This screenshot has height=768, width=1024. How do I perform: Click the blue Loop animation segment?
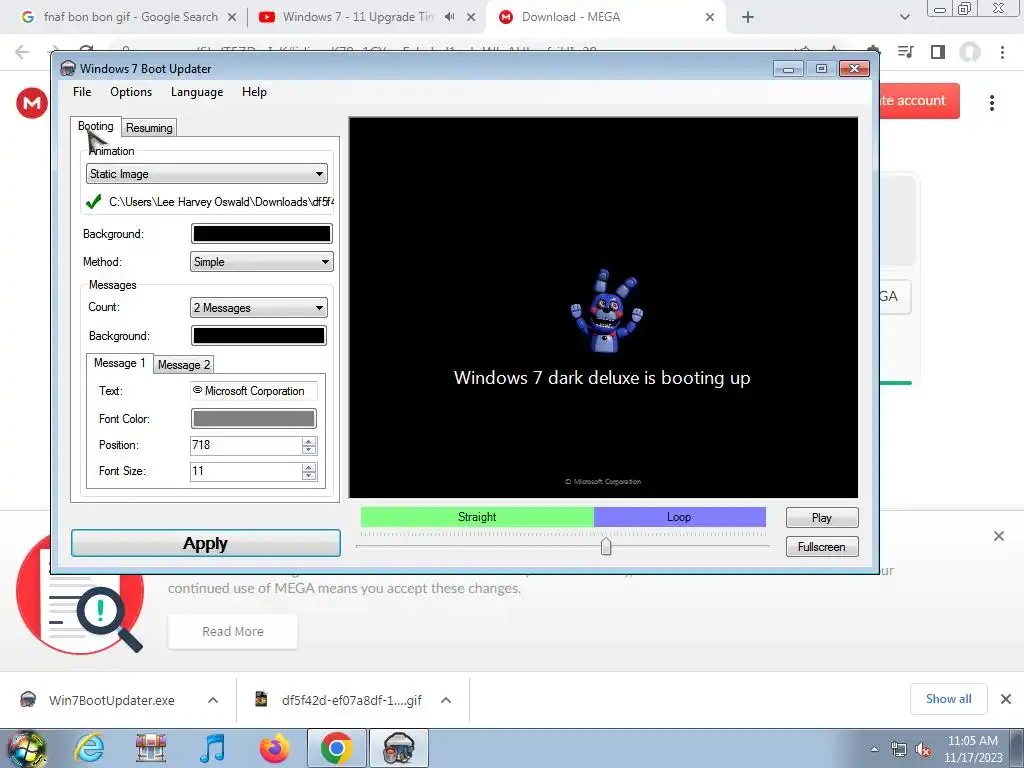coord(679,517)
